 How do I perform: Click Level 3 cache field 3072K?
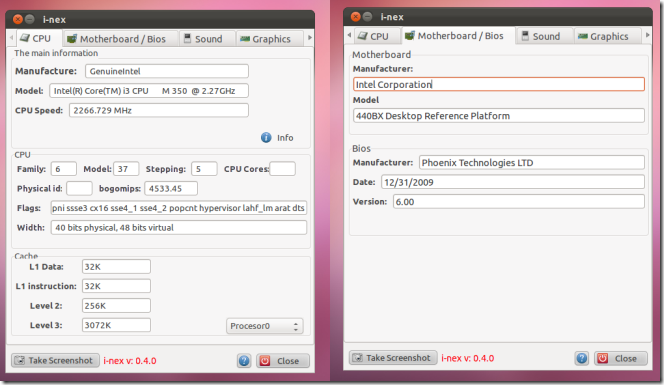(116, 325)
